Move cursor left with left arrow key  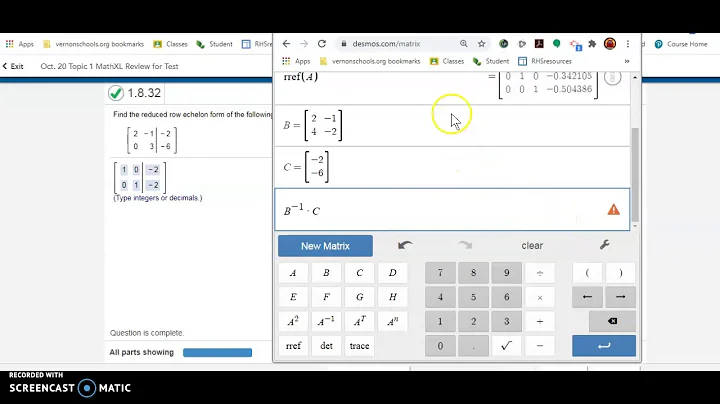(x=587, y=297)
